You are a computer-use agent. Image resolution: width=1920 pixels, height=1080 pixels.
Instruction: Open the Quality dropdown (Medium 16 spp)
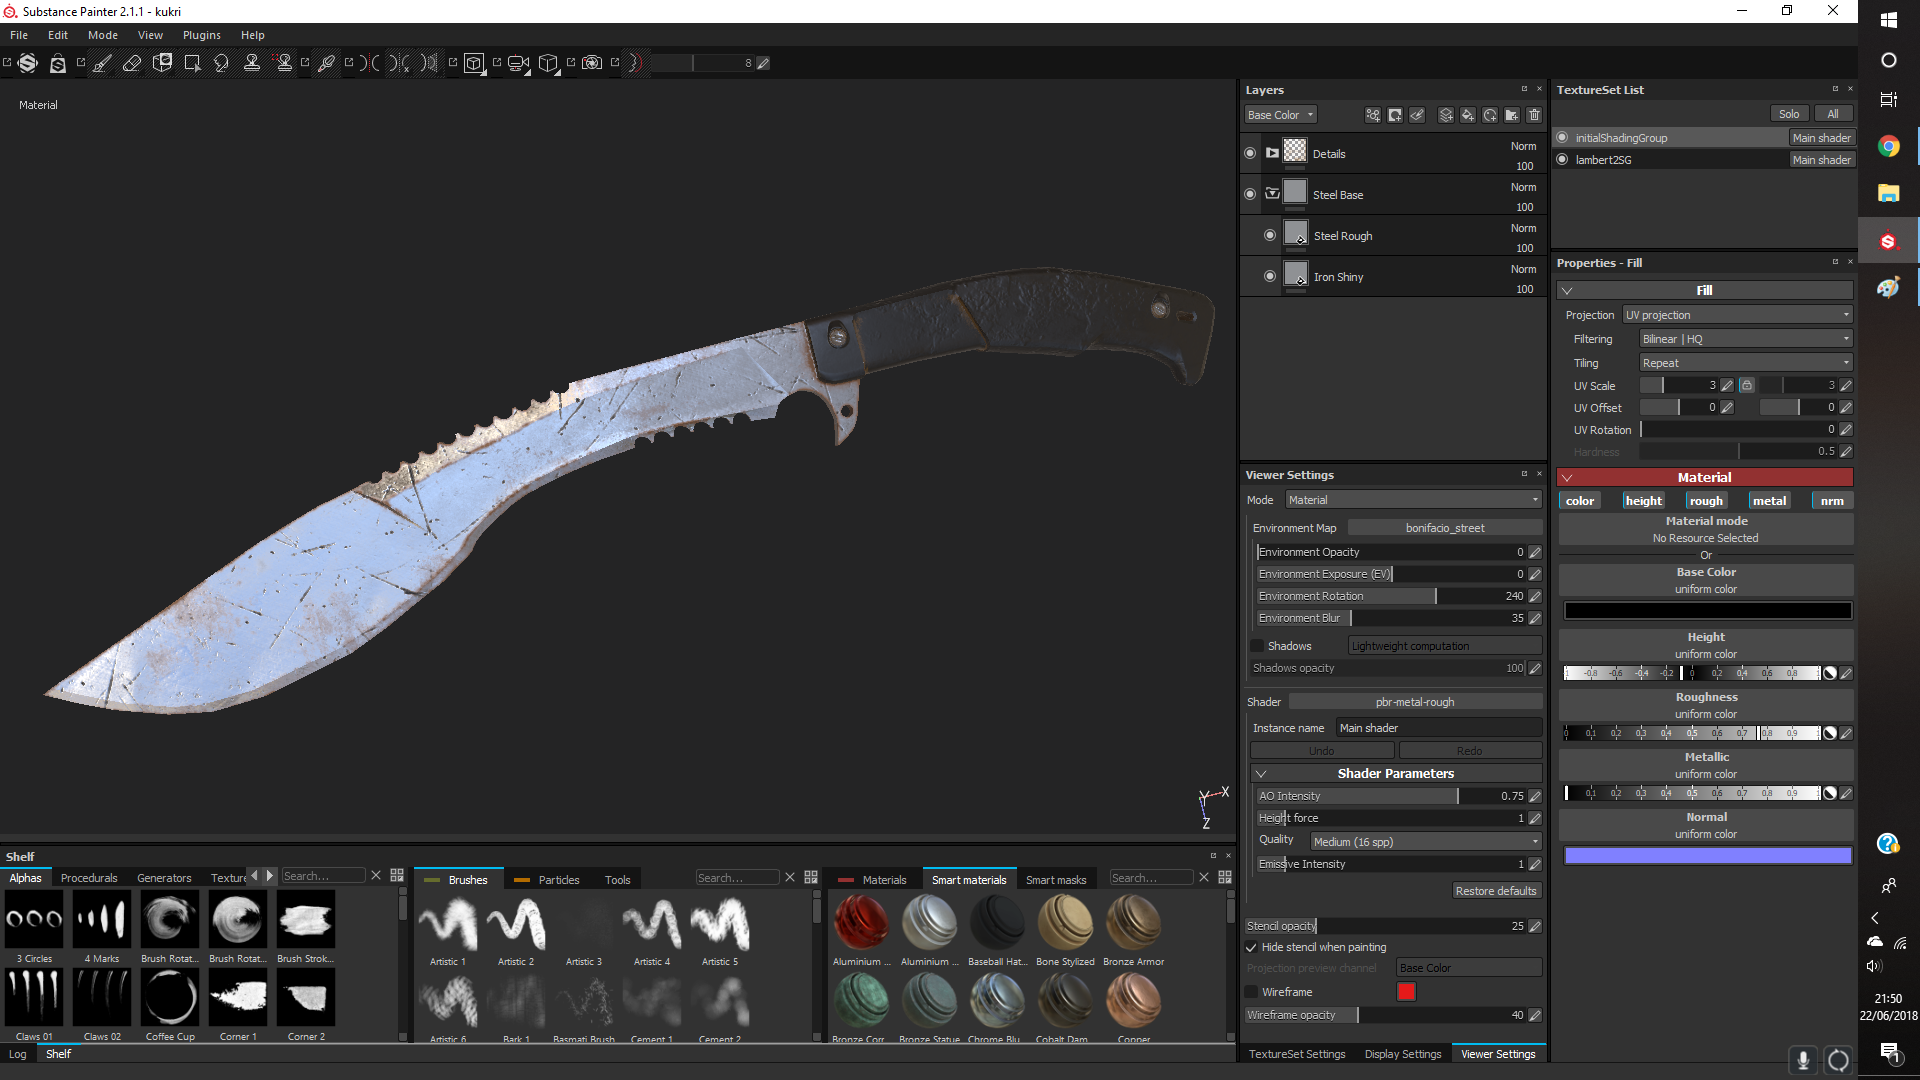(1426, 842)
